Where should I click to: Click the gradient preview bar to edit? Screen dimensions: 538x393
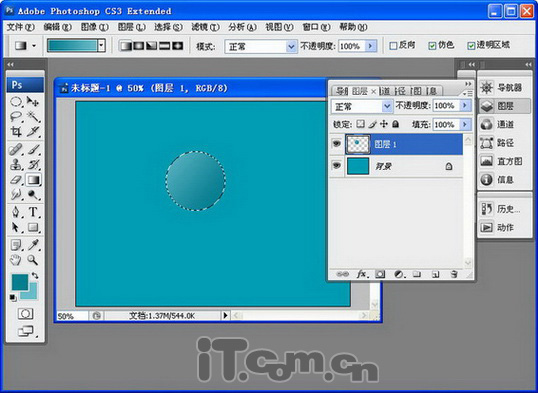(72, 46)
